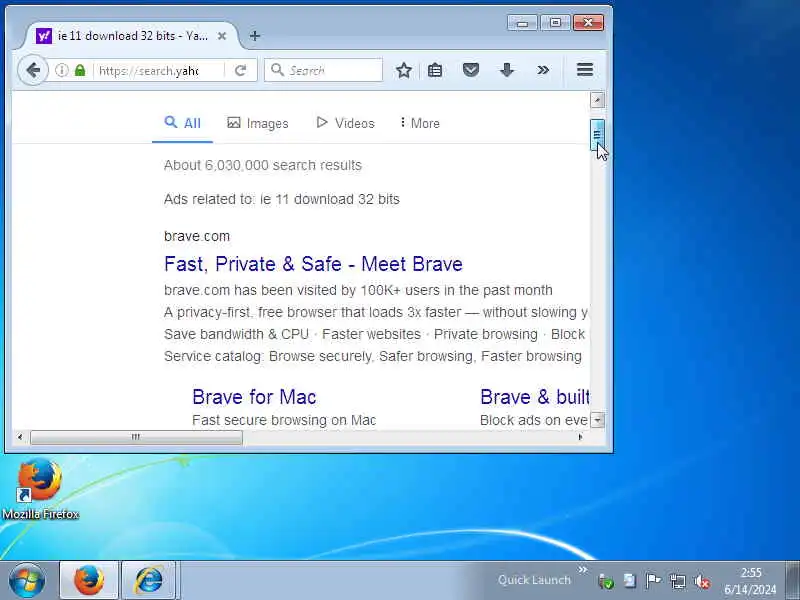Open 'Fast, Private & Safe - Meet Brave' link
This screenshot has width=800, height=600.
click(313, 264)
